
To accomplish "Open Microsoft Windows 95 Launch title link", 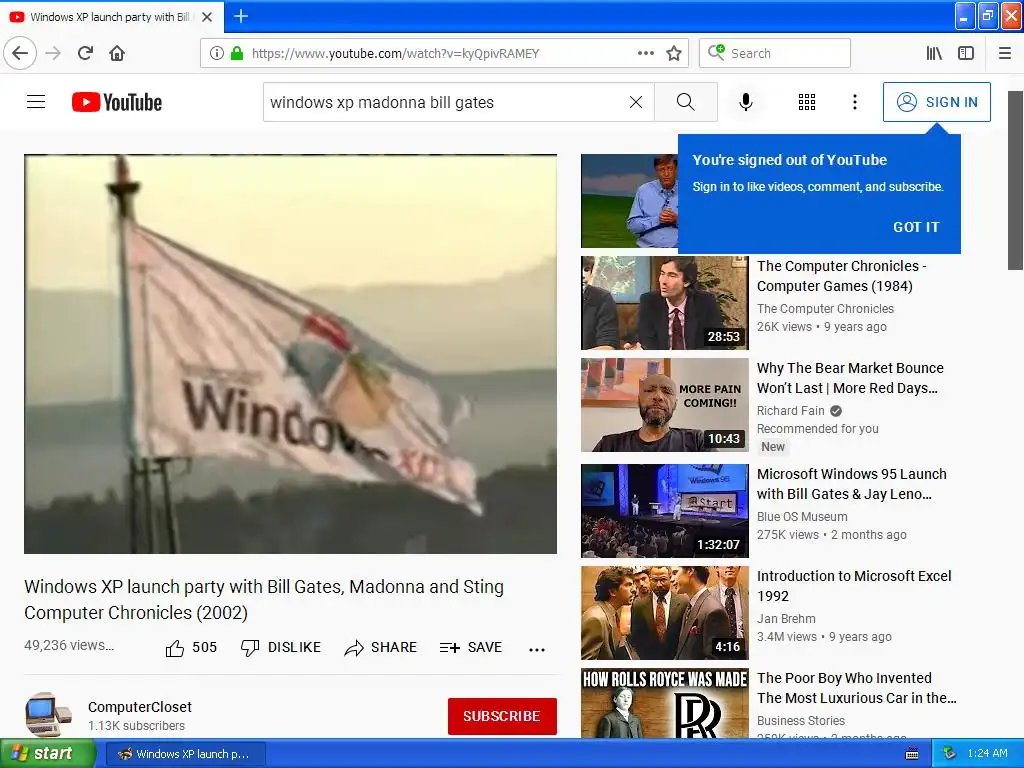I will tap(852, 484).
